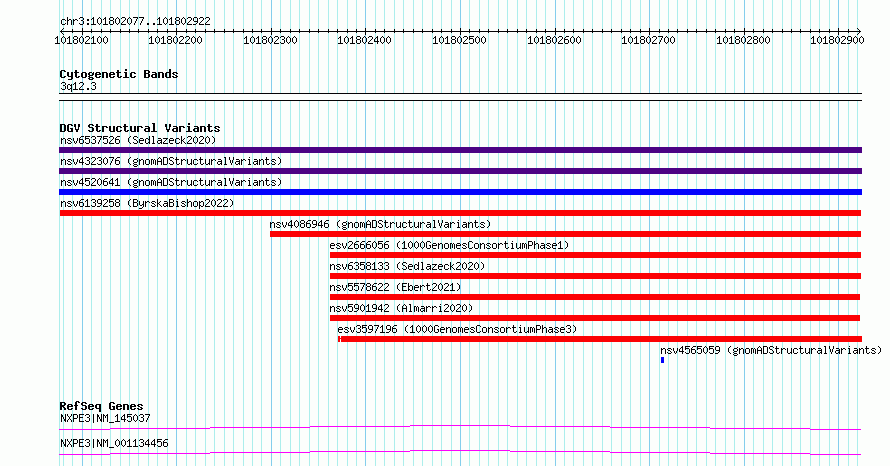The image size is (890, 466).
Task: Click the nsv4520641 (gnomADStructuralVariants) label
Action: 171,182
